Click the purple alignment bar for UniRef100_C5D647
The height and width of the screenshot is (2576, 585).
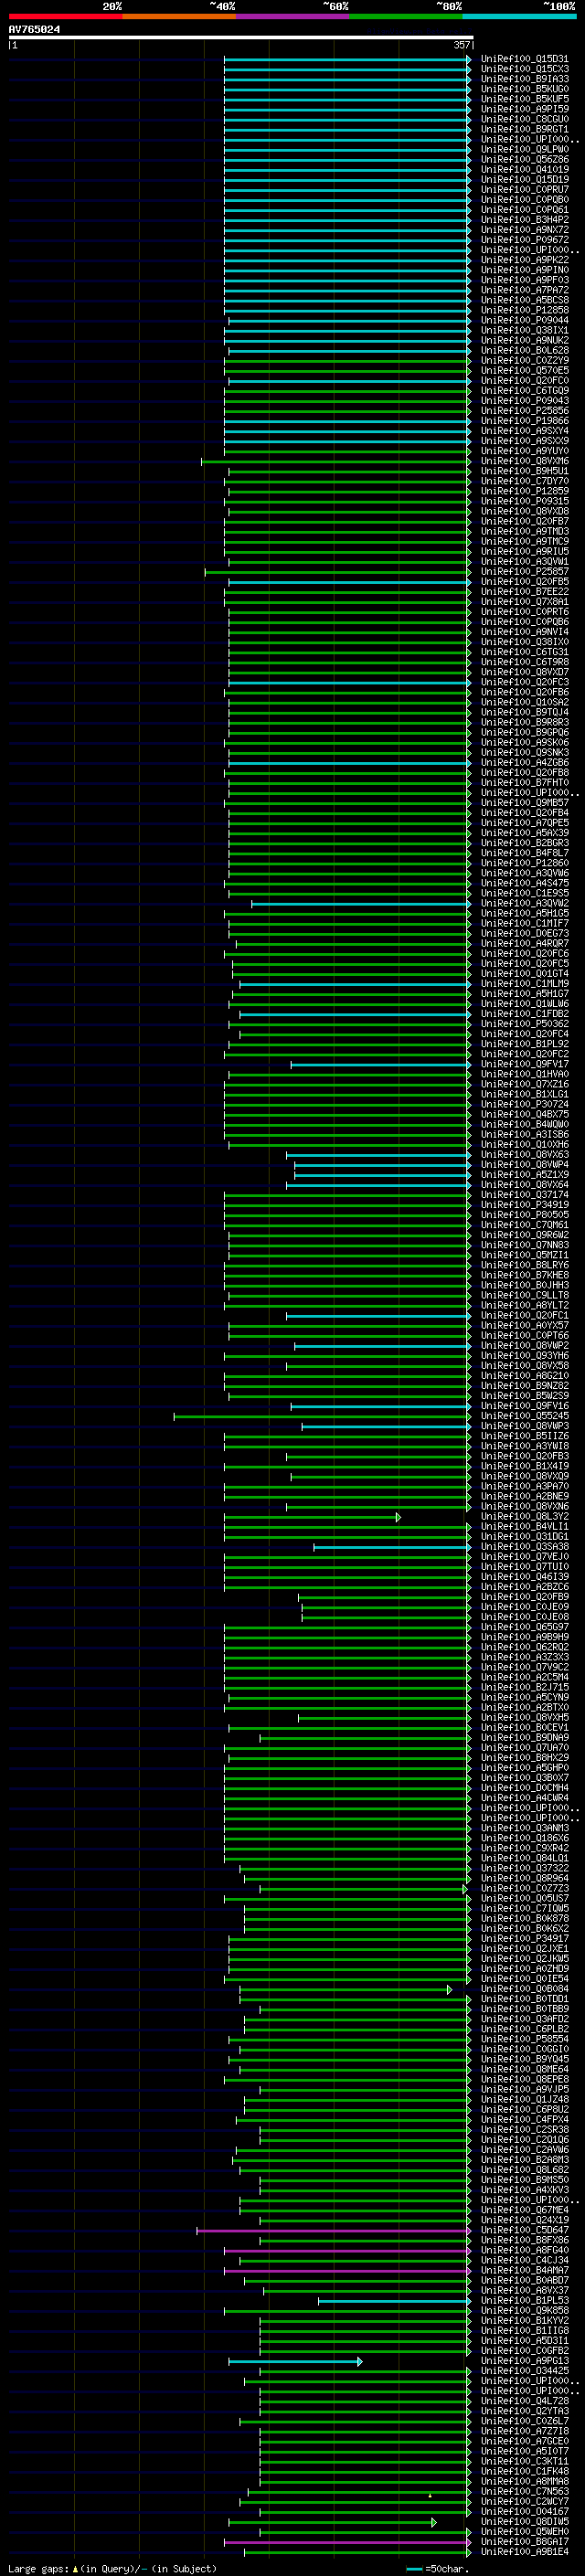click(x=334, y=2230)
